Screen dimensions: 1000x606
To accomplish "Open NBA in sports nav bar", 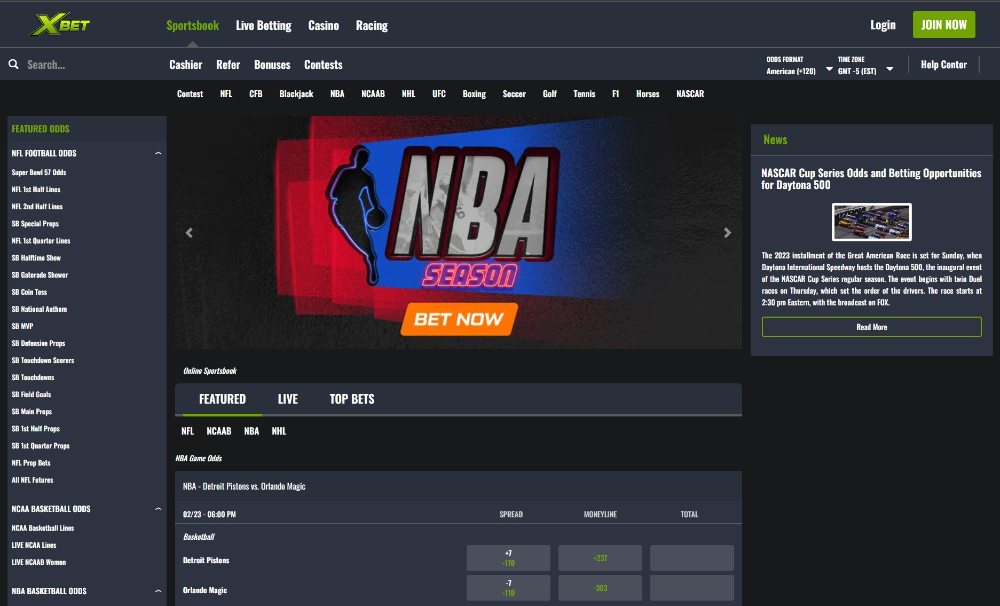I will coord(337,94).
